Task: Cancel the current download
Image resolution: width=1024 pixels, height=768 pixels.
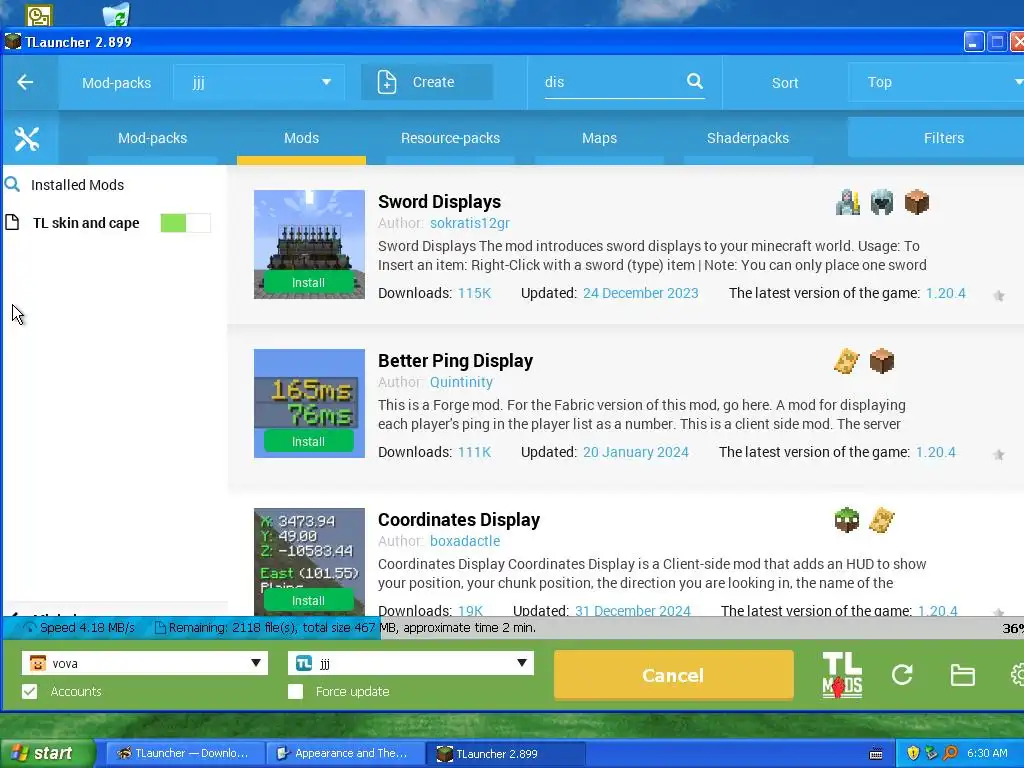Action: 673,675
